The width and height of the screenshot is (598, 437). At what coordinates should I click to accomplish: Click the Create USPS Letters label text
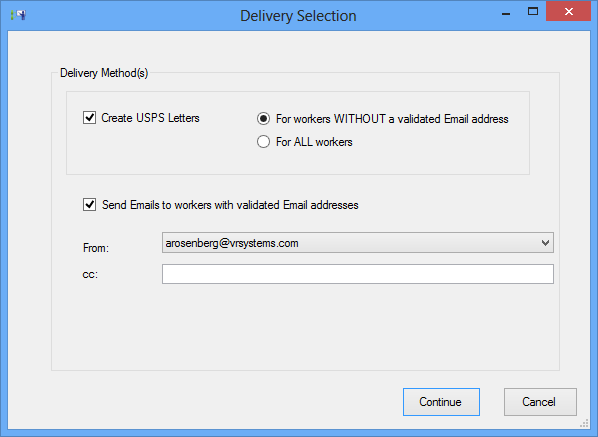click(150, 118)
